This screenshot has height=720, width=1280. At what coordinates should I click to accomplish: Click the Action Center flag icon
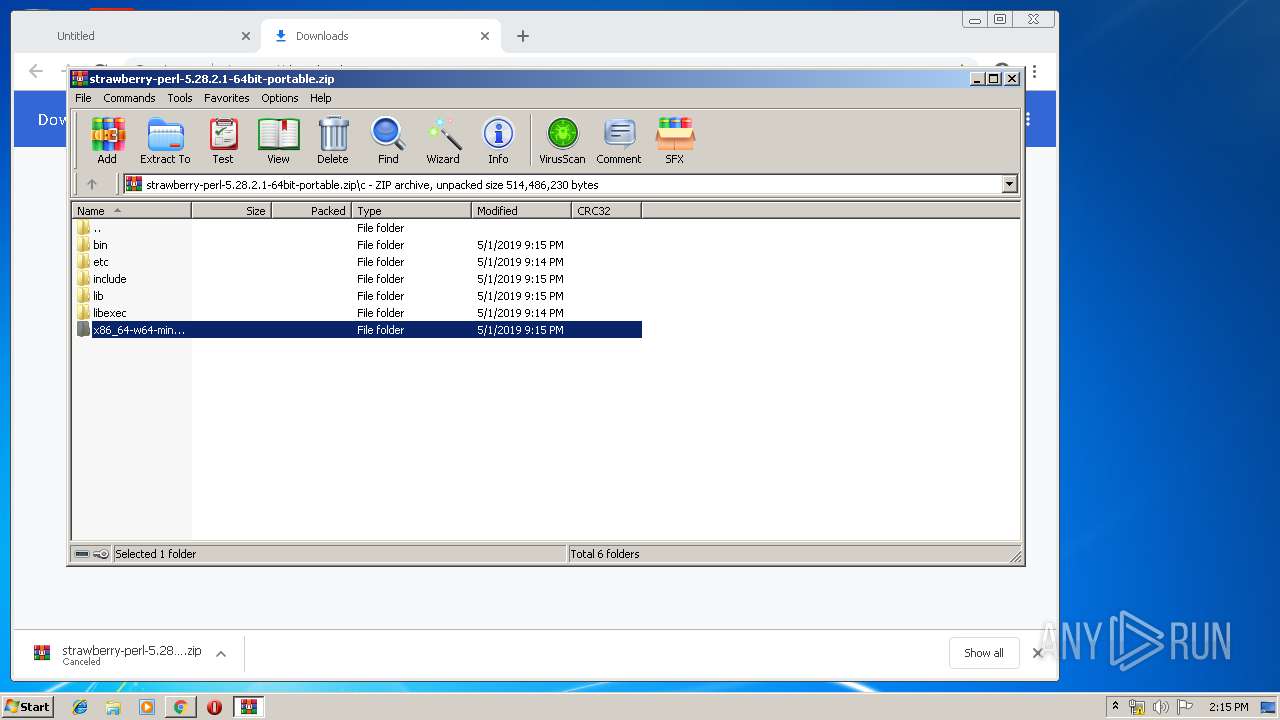coord(1184,707)
